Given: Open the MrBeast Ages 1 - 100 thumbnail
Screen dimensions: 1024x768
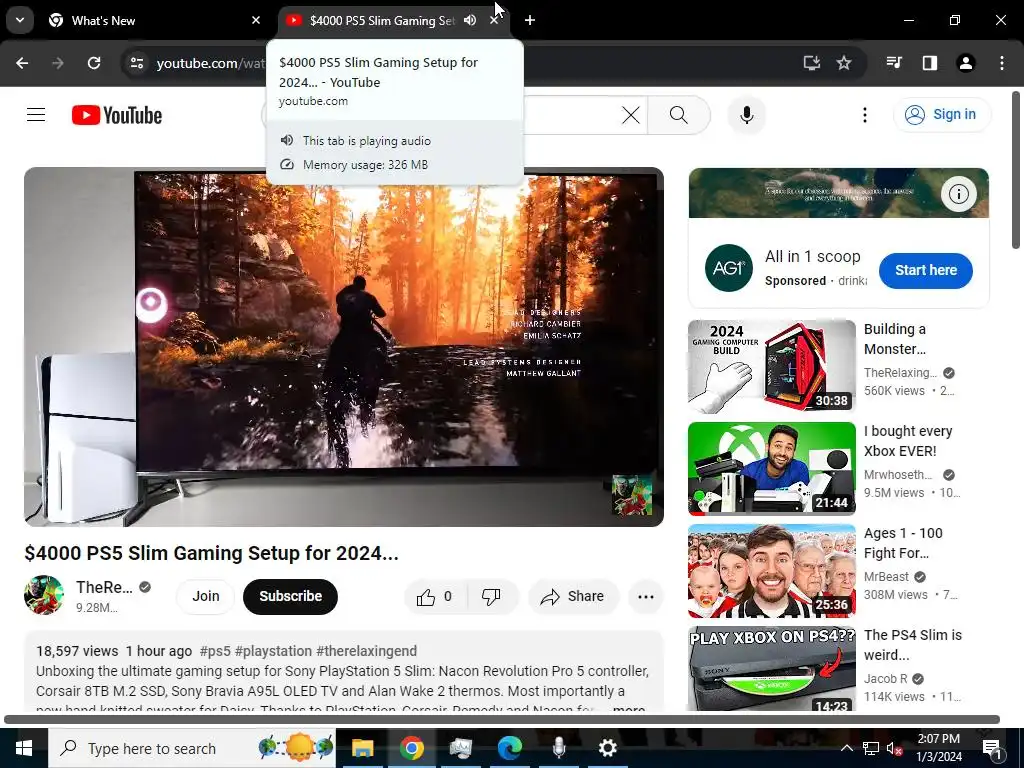Looking at the screenshot, I should [x=771, y=571].
